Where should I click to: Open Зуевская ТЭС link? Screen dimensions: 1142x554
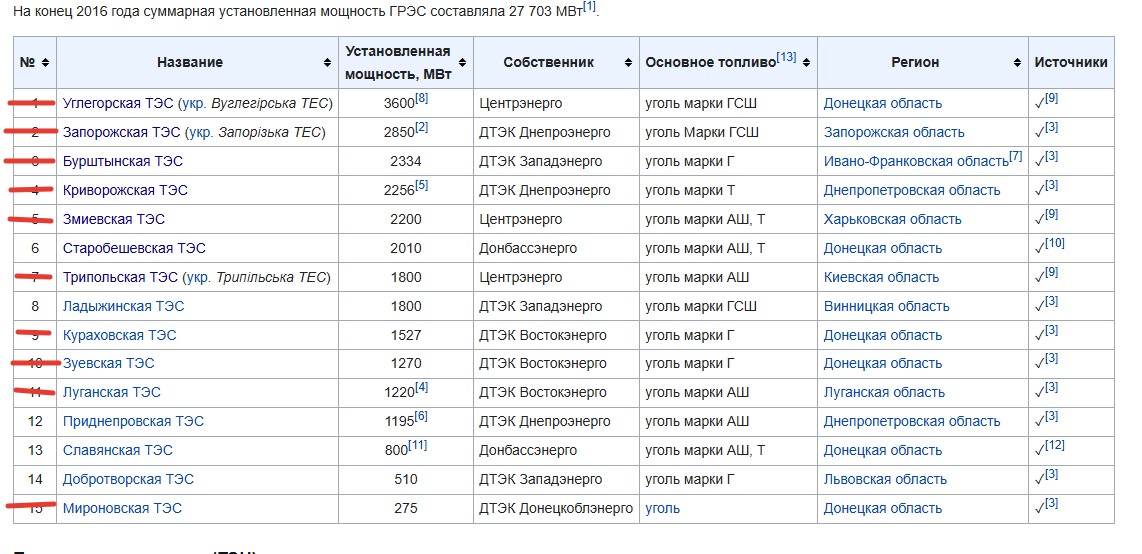(x=109, y=363)
